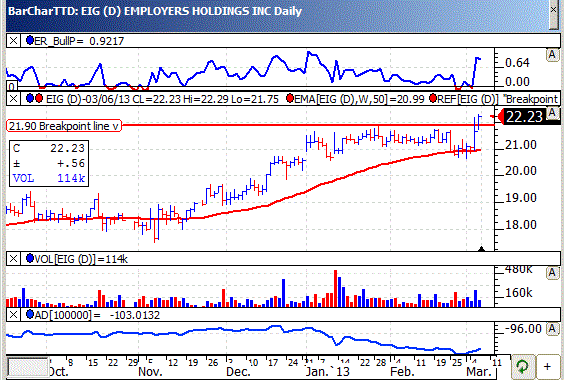Click the A autoscale button of the AD panel

[x=552, y=329]
